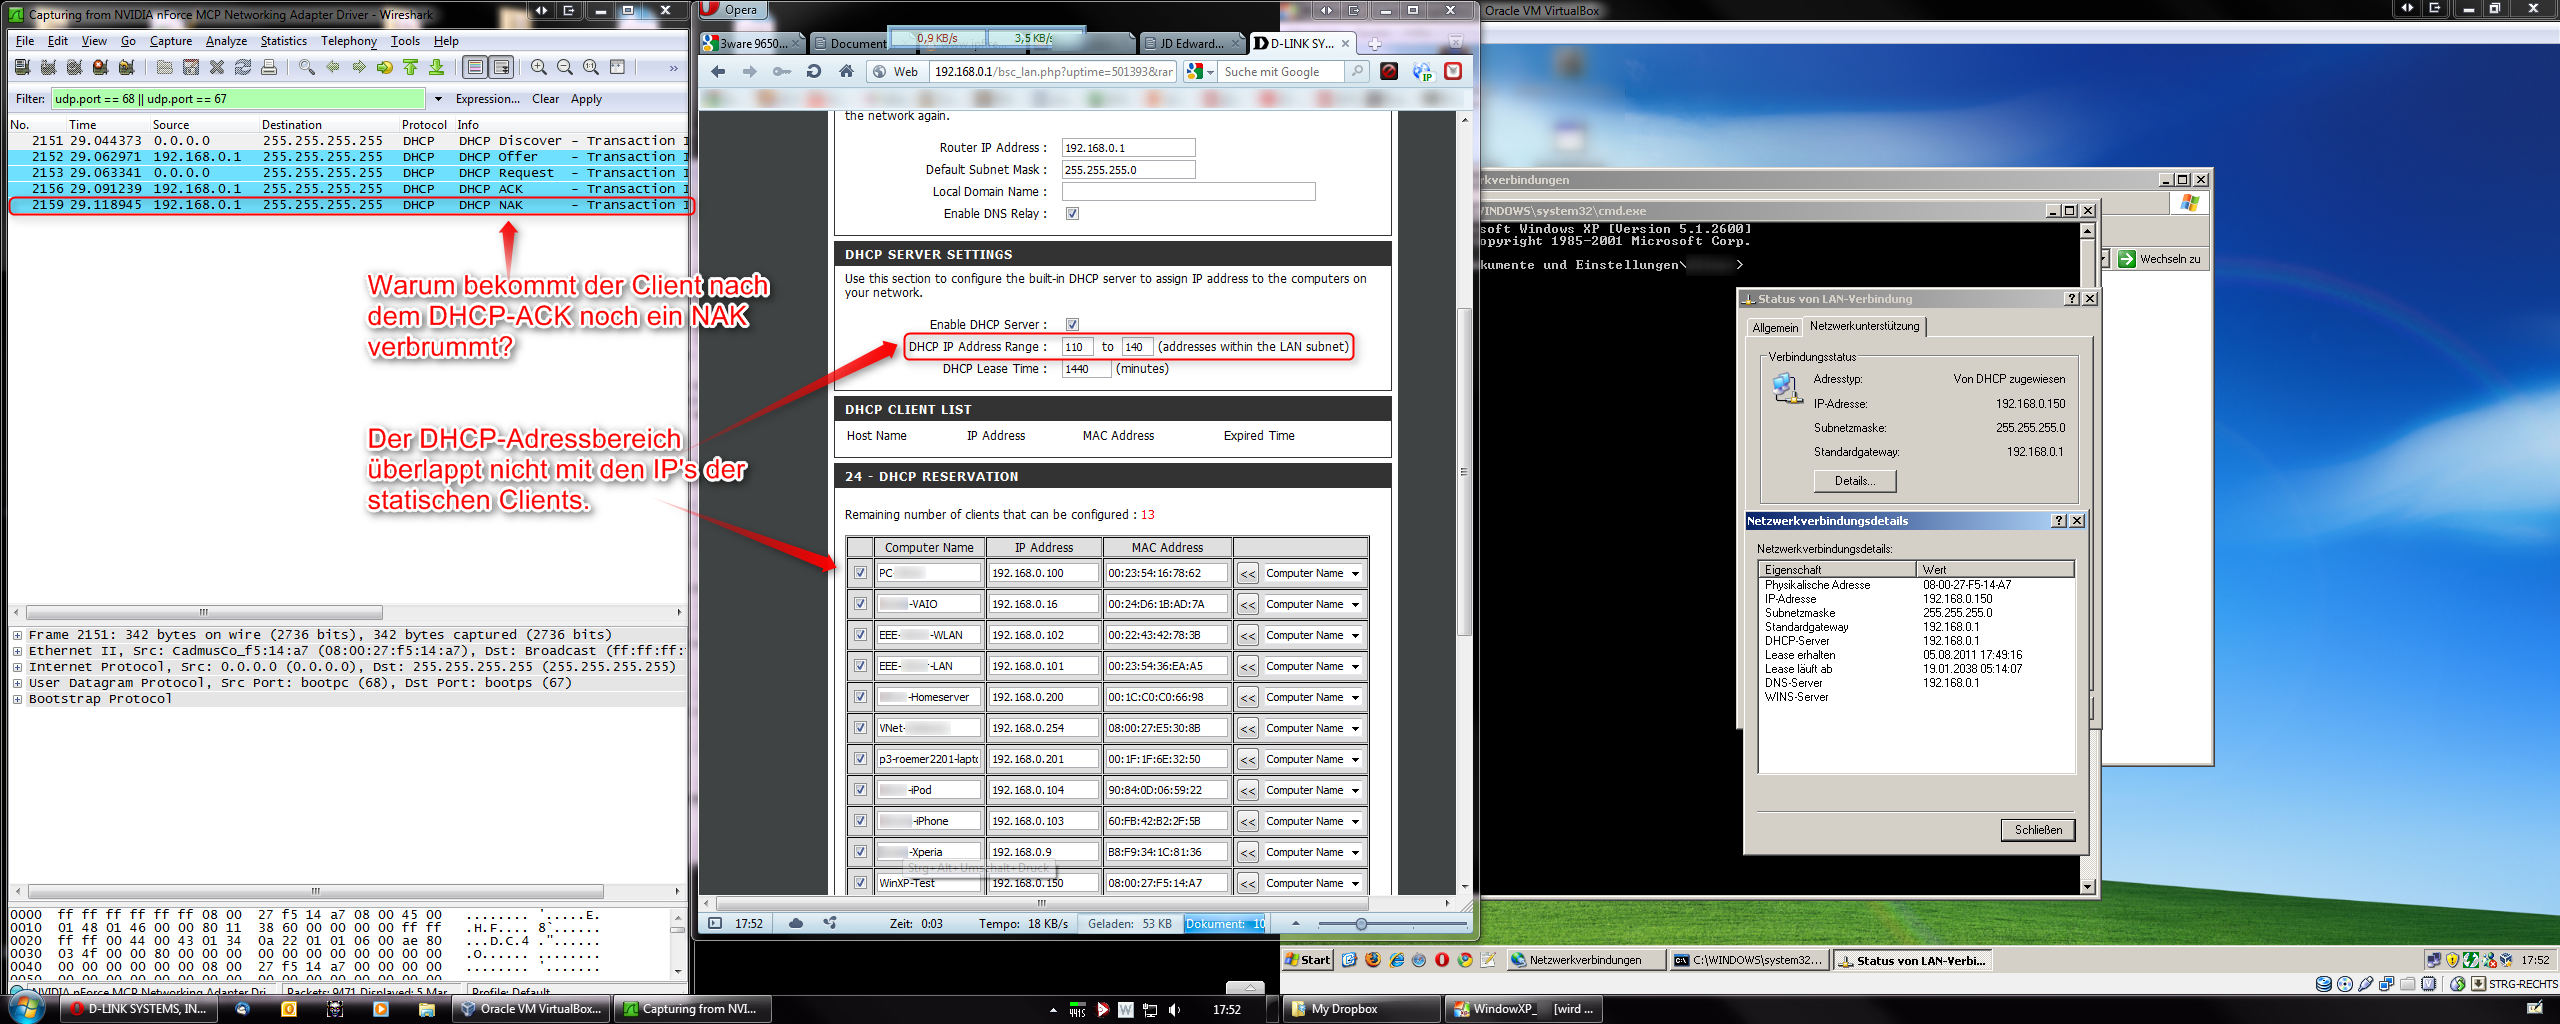Open Wireshark filter history dropdown arrow
2560x1024 pixels.
(438, 99)
